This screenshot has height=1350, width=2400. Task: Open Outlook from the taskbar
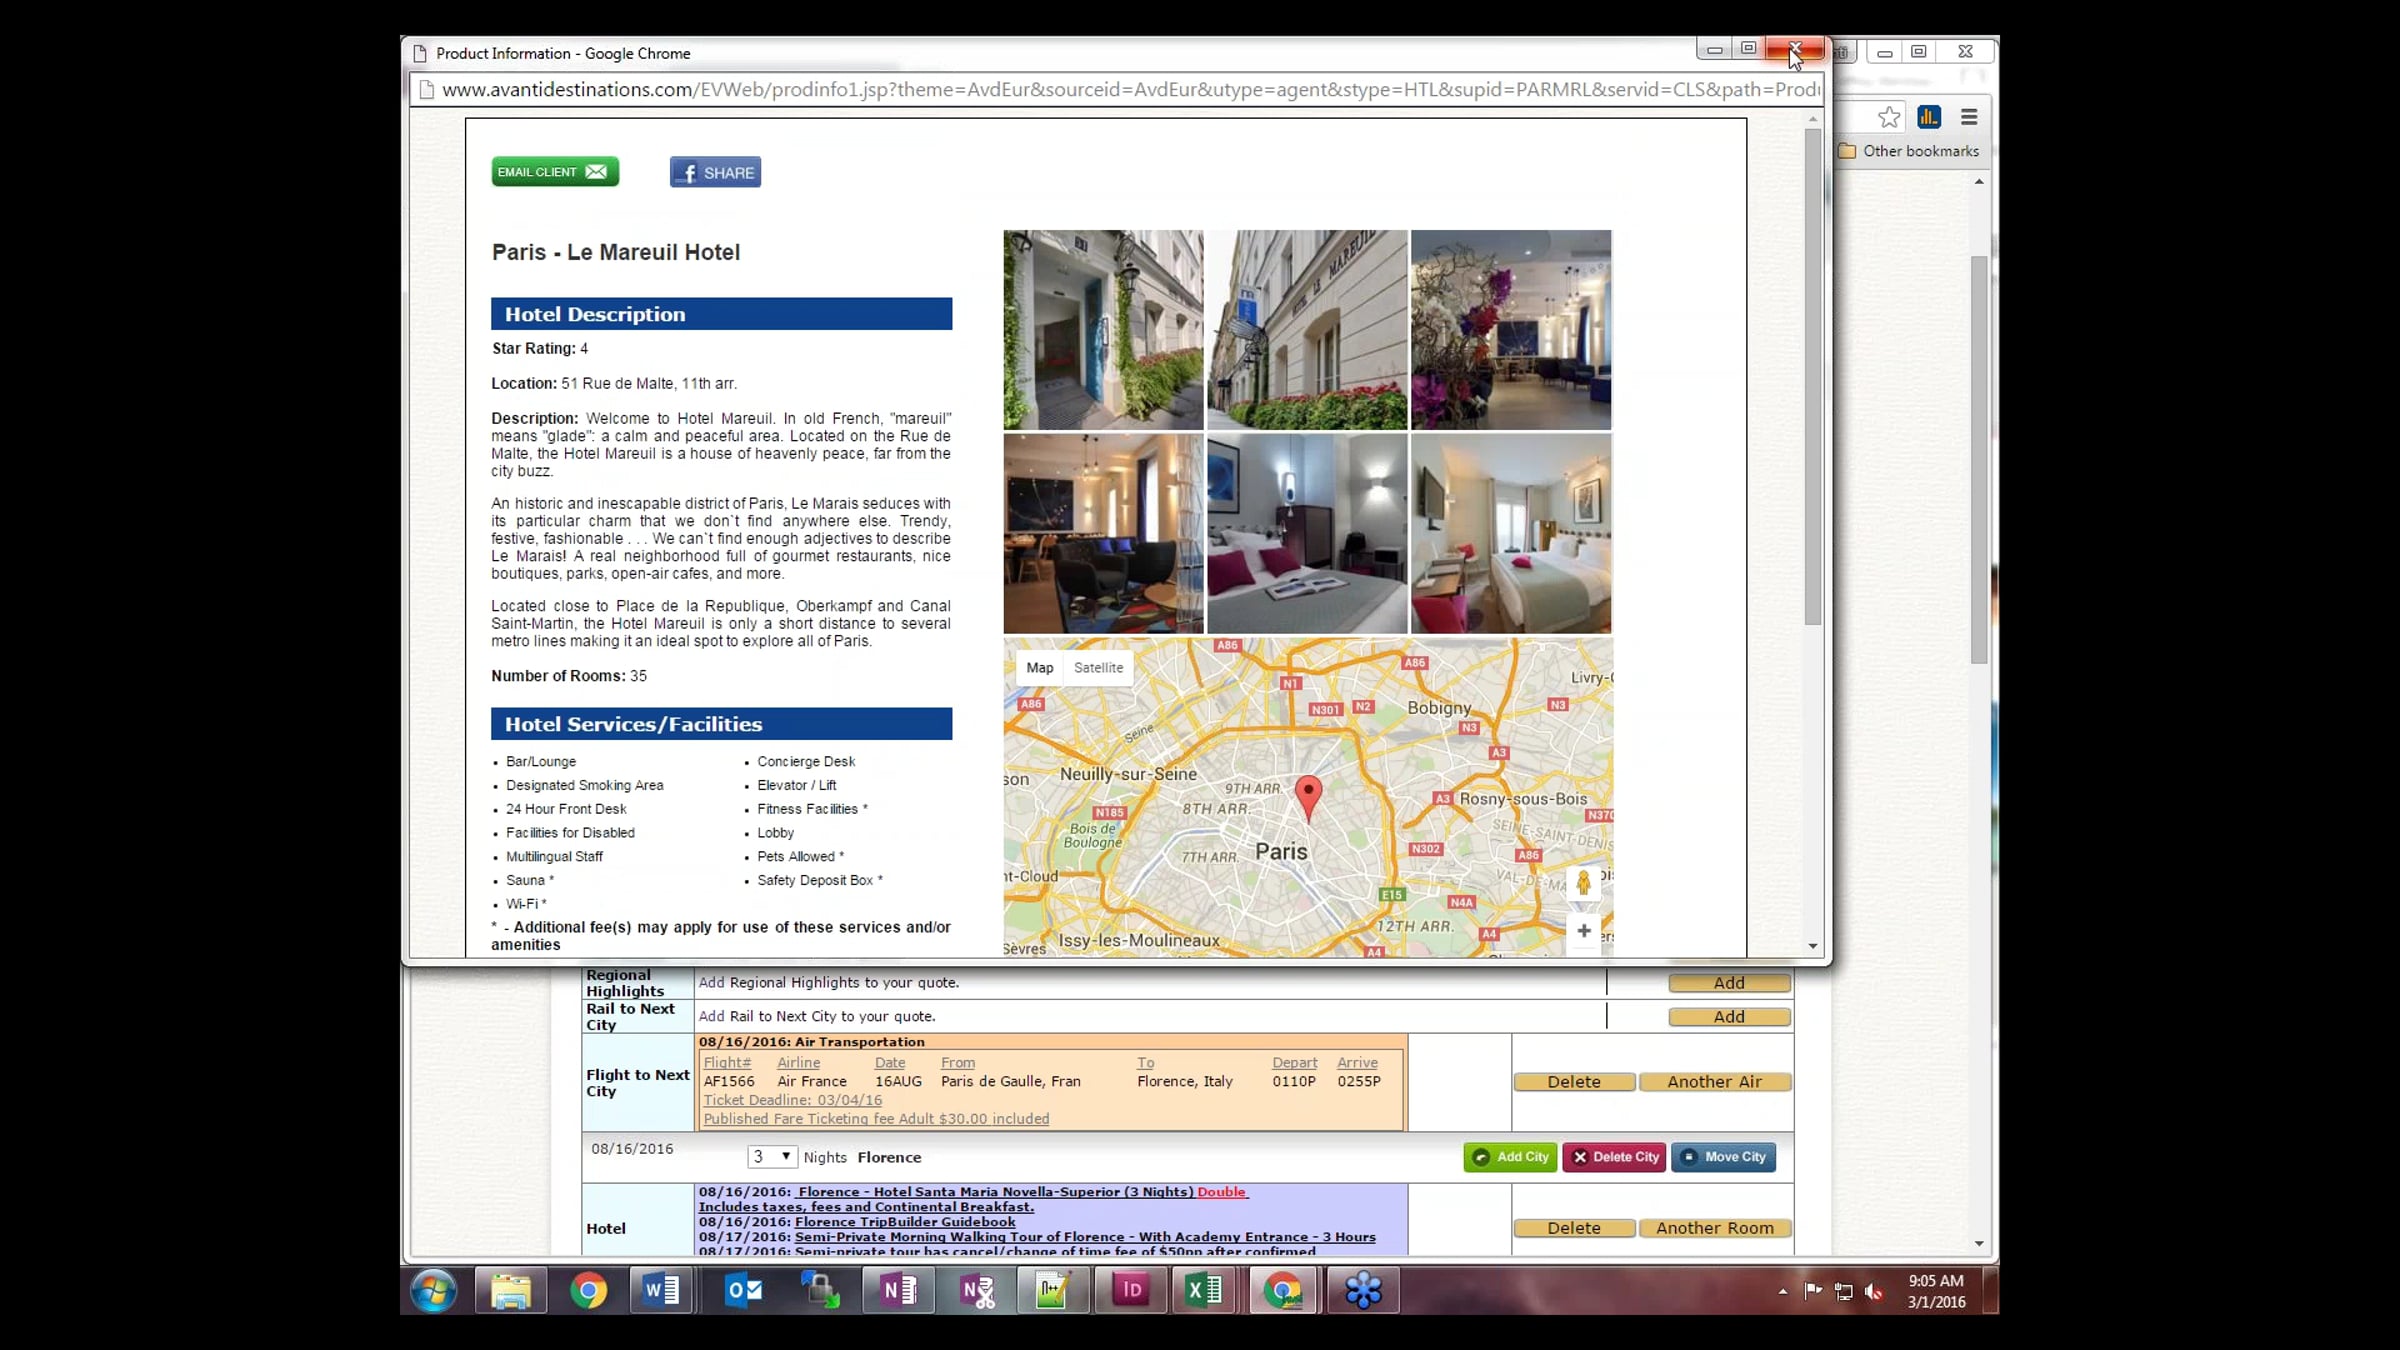coord(744,1290)
